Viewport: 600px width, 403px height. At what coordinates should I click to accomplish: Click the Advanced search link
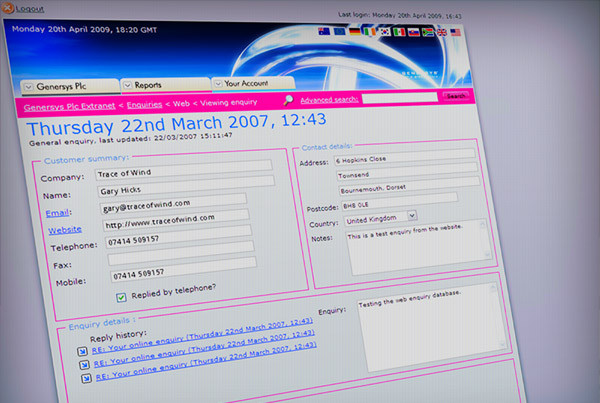[x=329, y=100]
